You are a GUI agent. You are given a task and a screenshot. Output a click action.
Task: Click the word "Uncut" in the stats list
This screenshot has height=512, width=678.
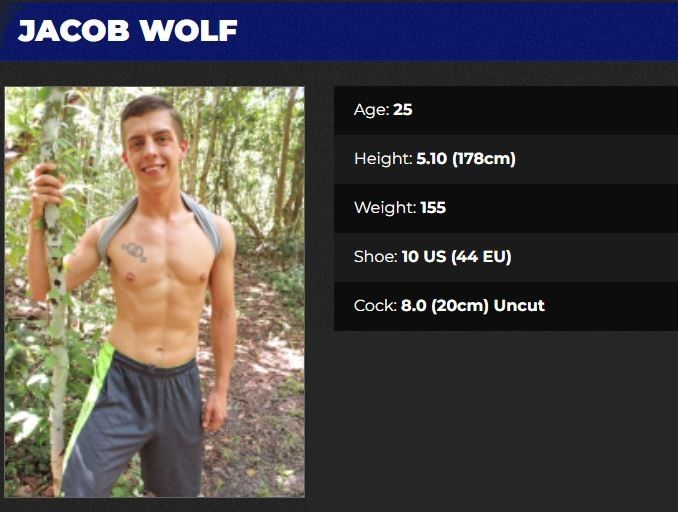pos(519,305)
